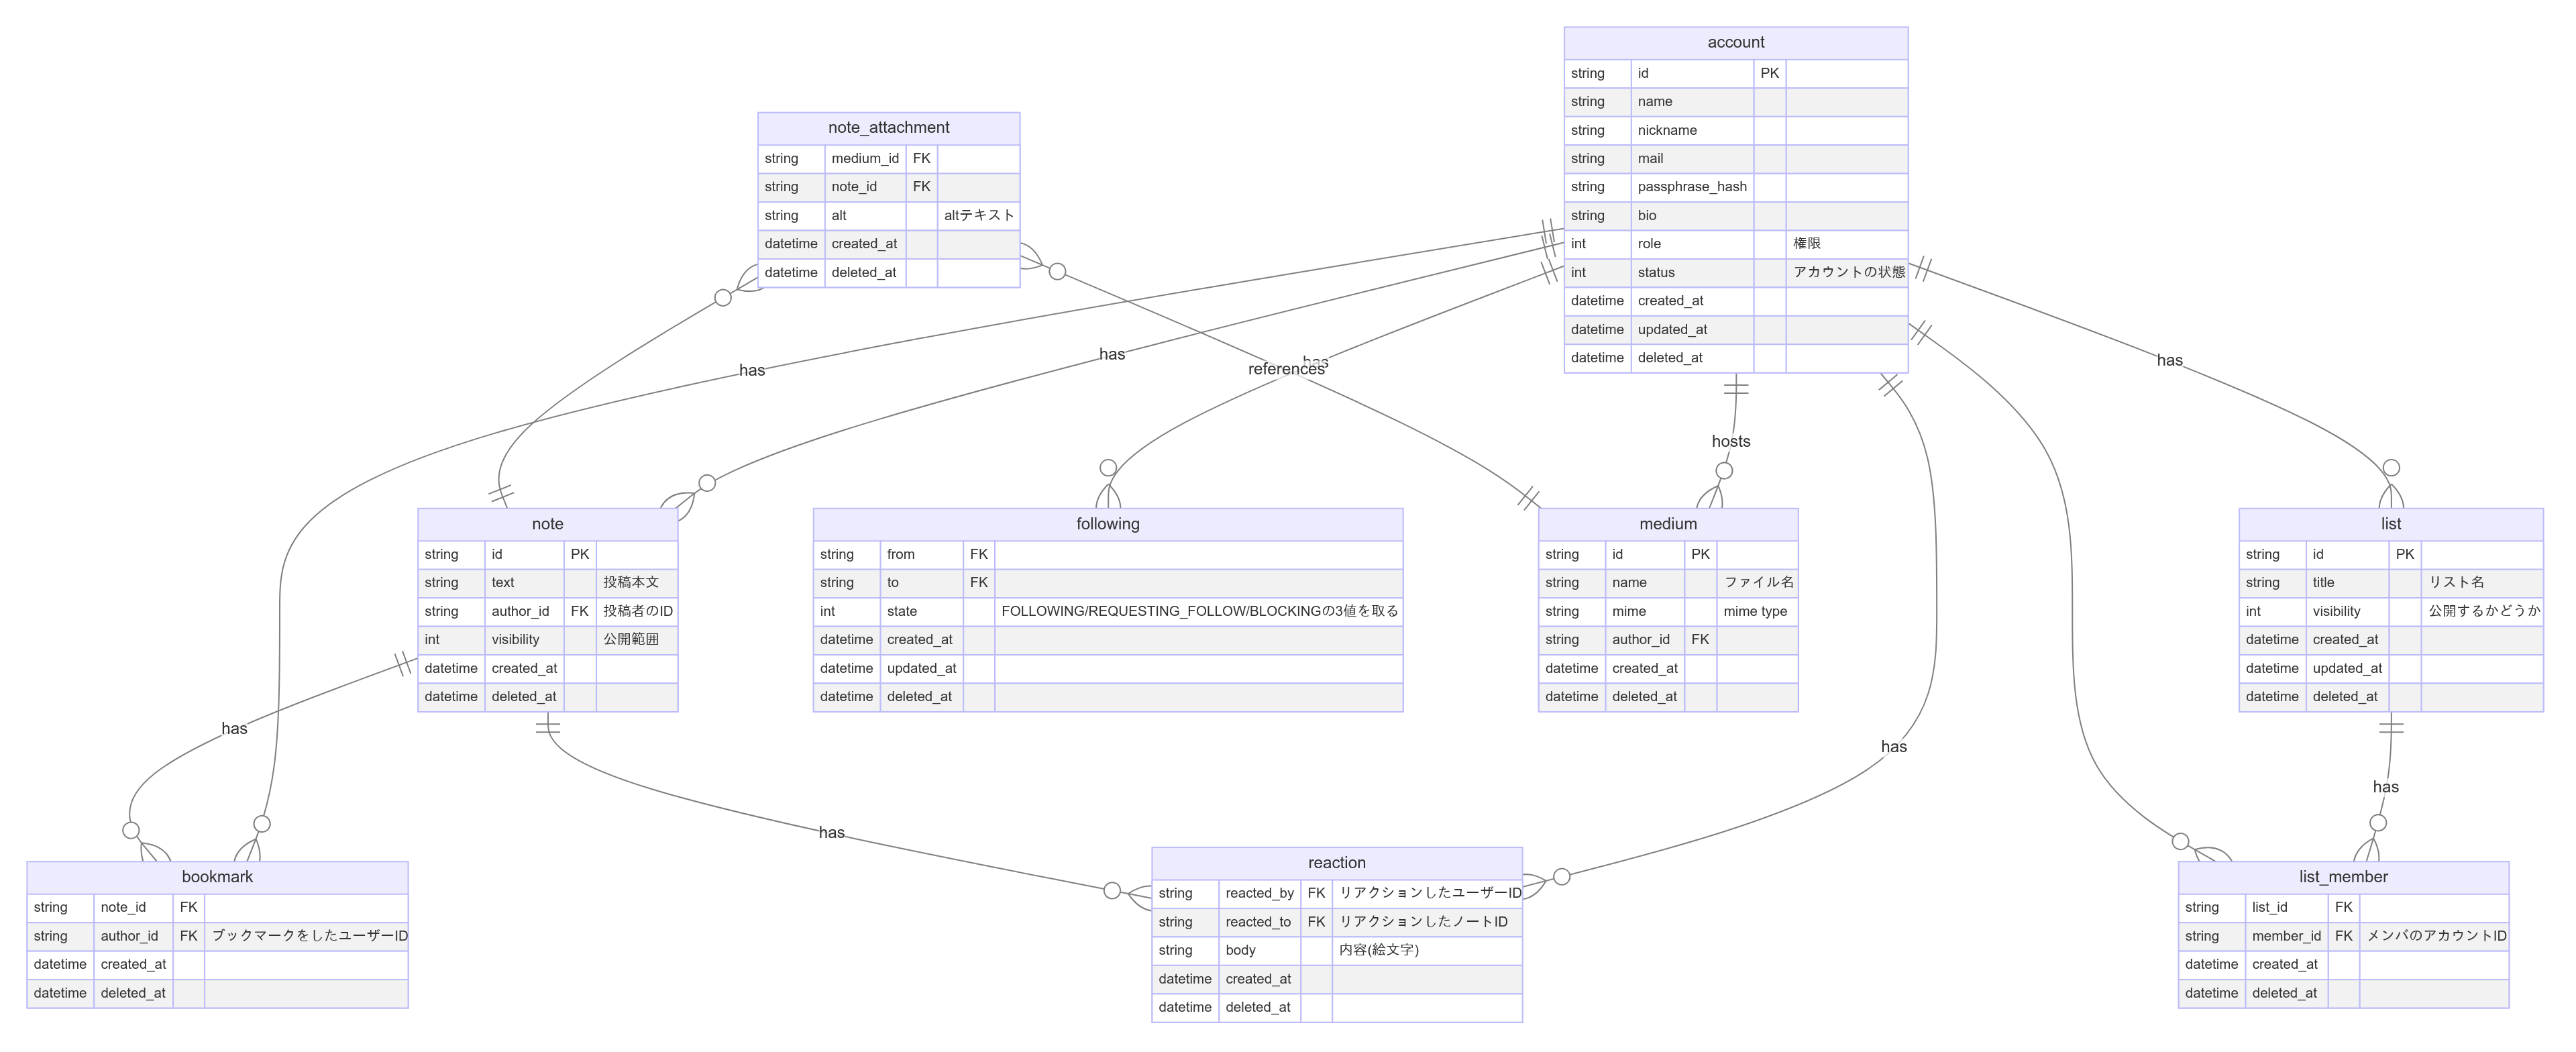Click the mail field in account
The width and height of the screenshot is (2576, 1052).
(1692, 158)
